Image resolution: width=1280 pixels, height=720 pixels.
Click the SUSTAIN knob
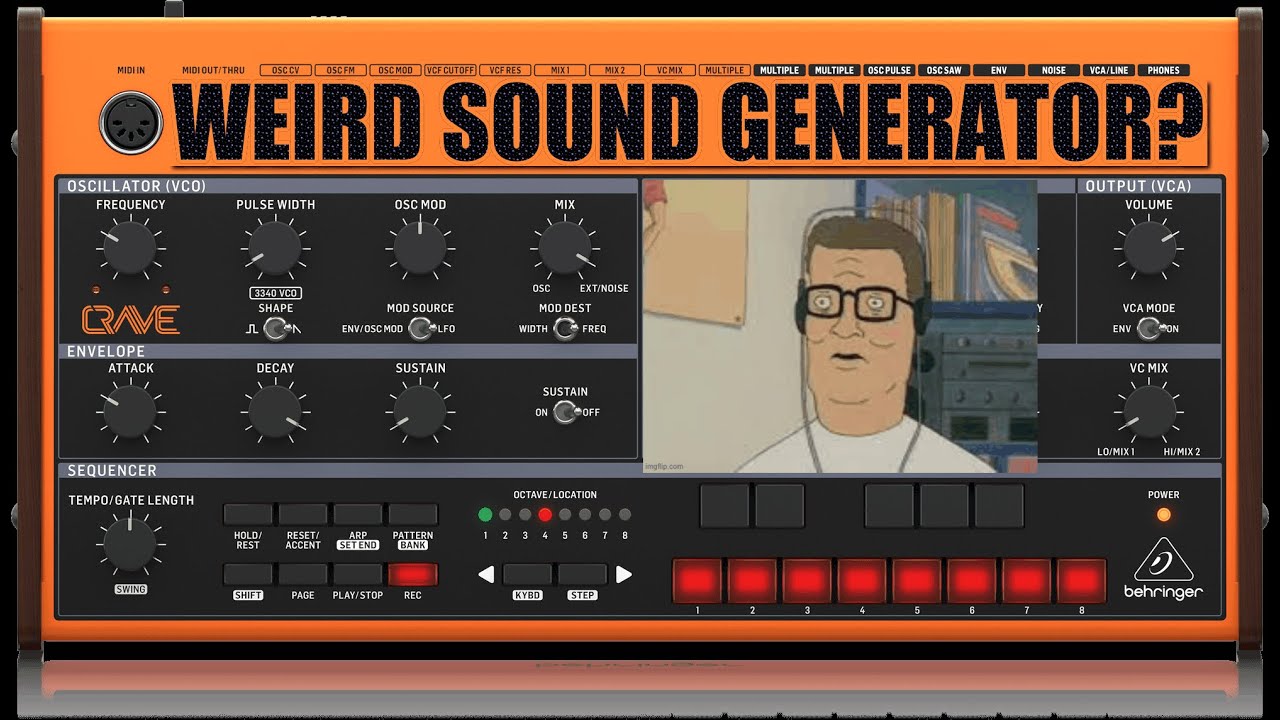click(421, 412)
